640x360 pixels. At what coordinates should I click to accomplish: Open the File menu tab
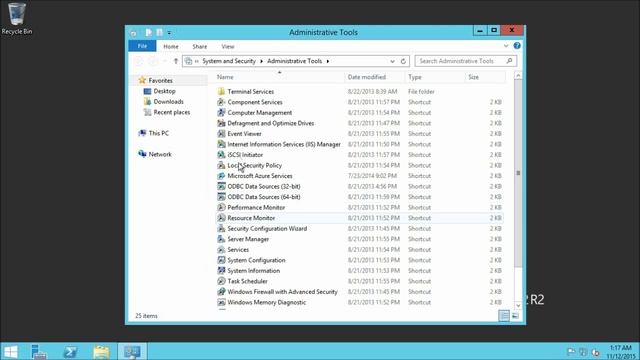pyautogui.click(x=142, y=46)
